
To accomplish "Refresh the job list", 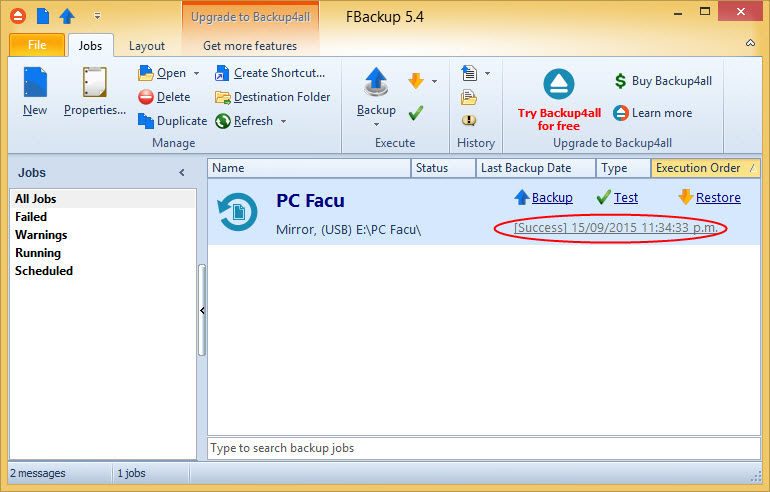I will coord(244,121).
